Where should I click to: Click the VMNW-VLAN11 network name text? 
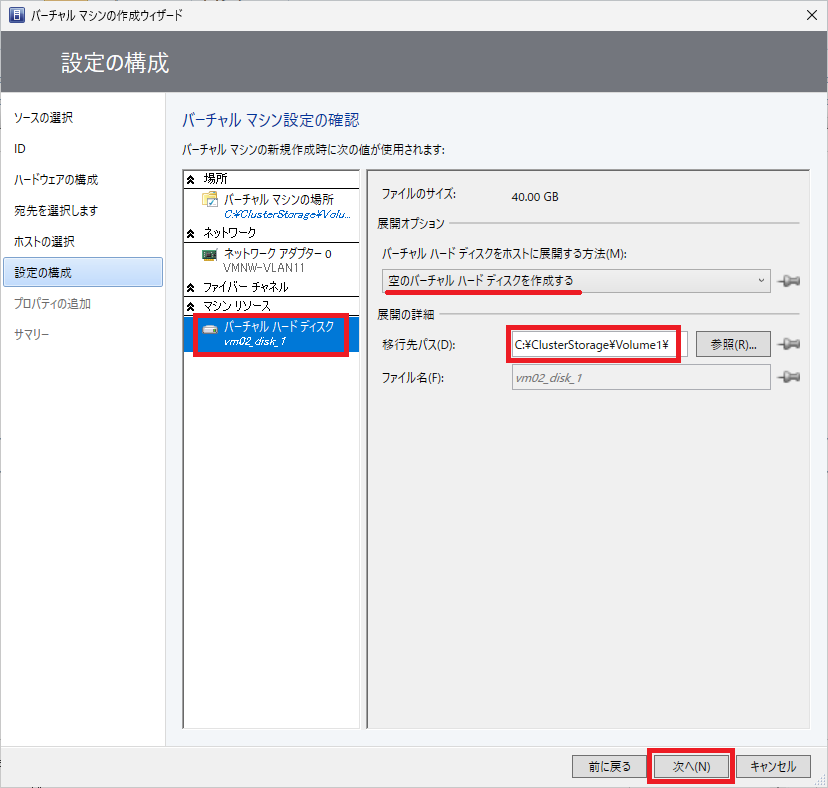[x=264, y=268]
